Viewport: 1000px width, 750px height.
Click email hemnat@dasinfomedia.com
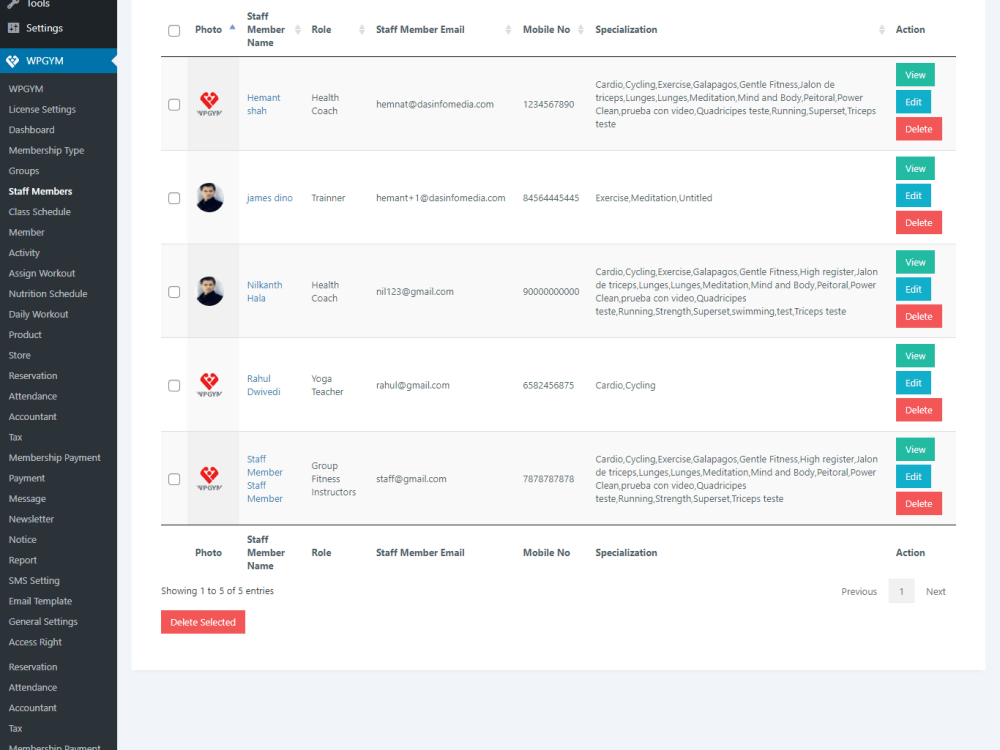[x=435, y=104]
